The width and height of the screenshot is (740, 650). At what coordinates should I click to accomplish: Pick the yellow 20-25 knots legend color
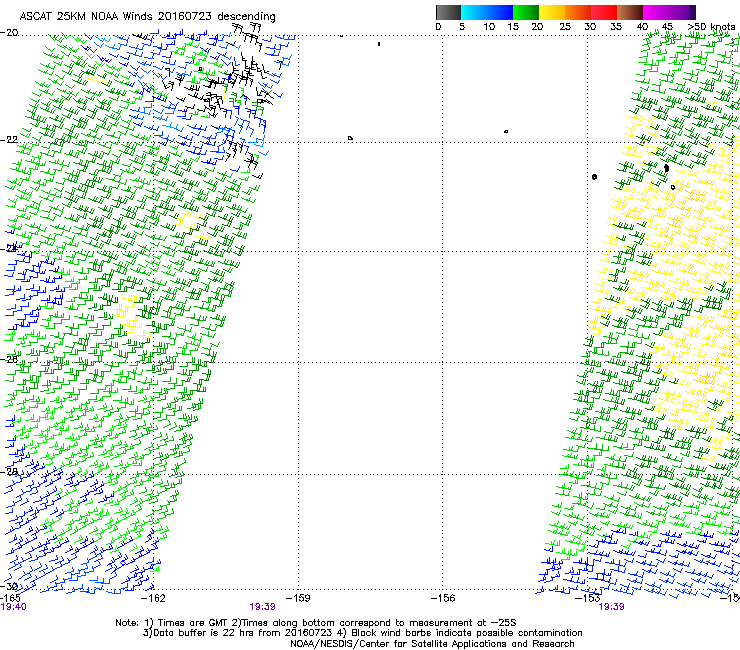point(552,12)
